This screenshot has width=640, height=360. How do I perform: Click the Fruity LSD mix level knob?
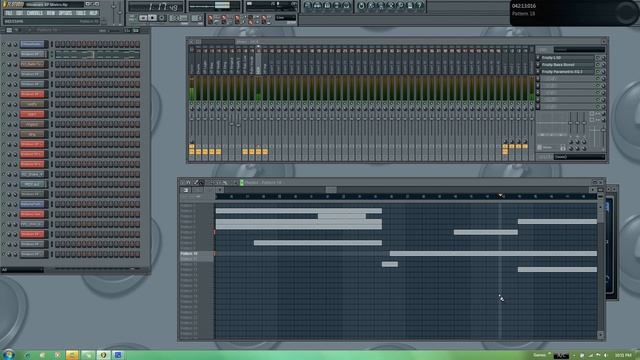[604, 58]
